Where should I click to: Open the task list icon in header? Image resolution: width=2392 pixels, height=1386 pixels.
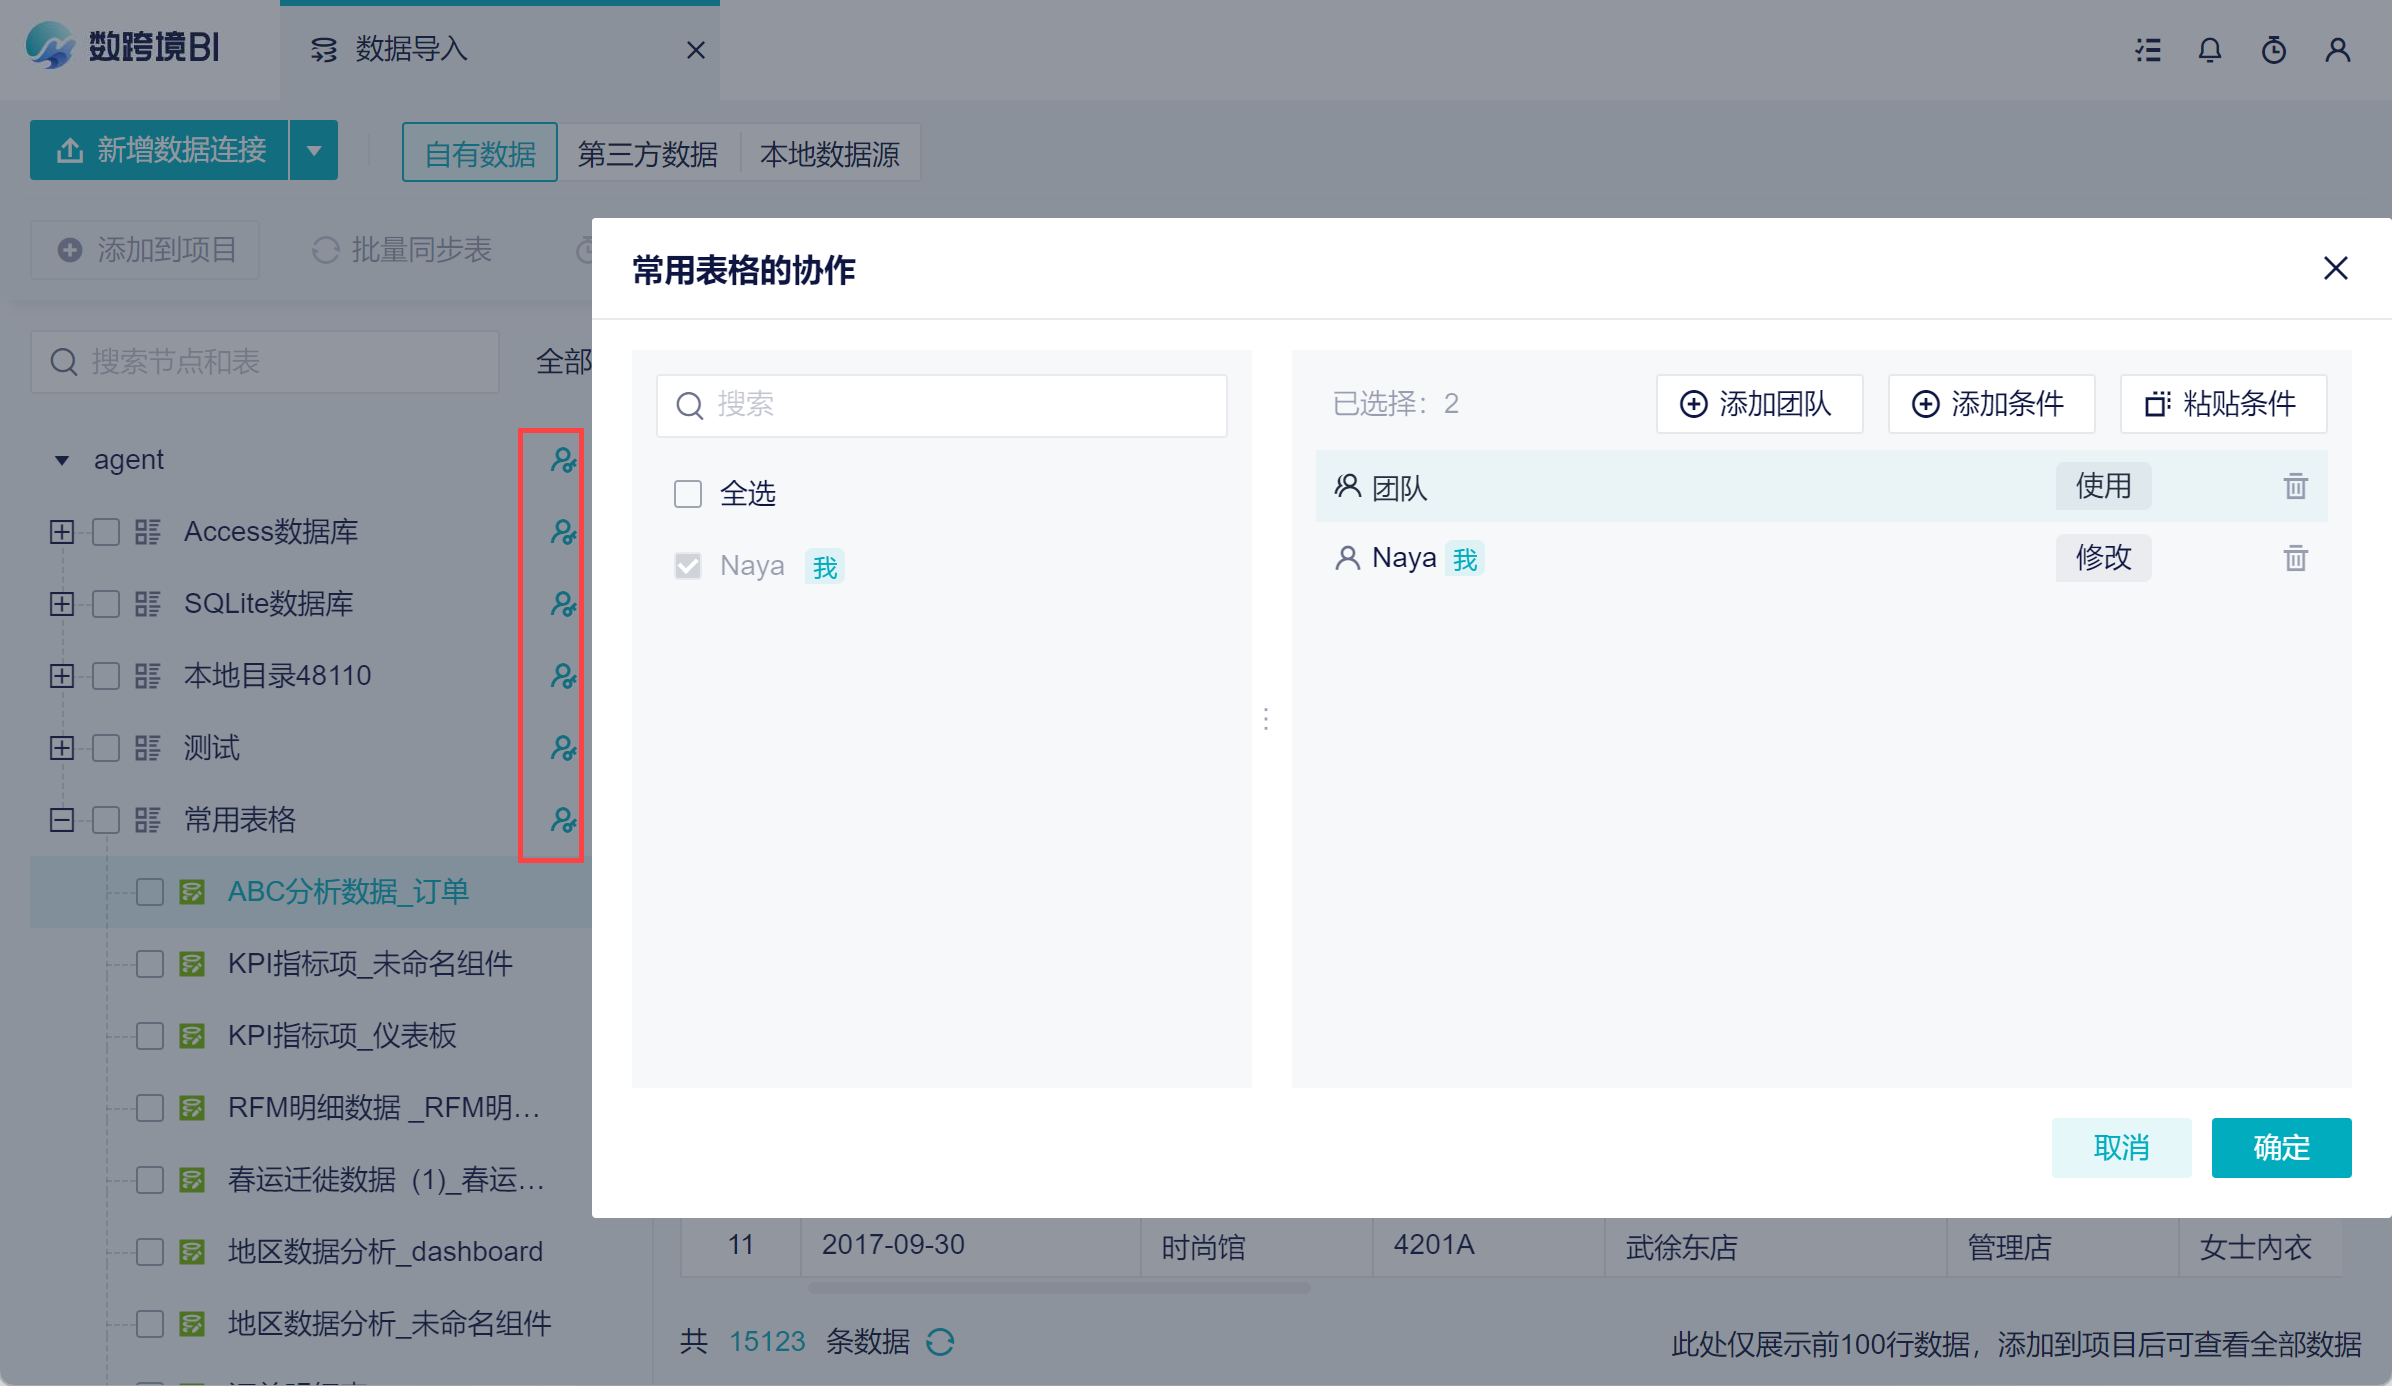pos(2148,50)
